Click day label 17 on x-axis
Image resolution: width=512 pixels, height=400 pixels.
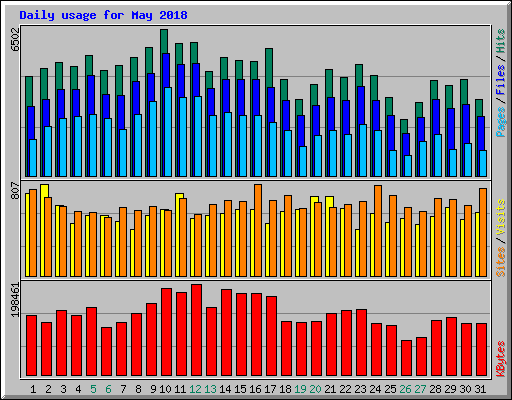click(270, 389)
